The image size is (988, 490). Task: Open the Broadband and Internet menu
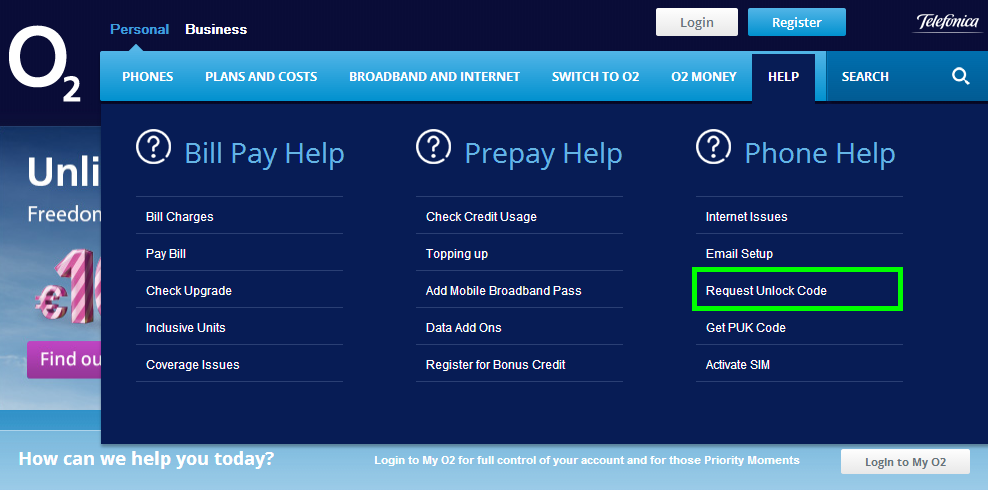(x=434, y=77)
